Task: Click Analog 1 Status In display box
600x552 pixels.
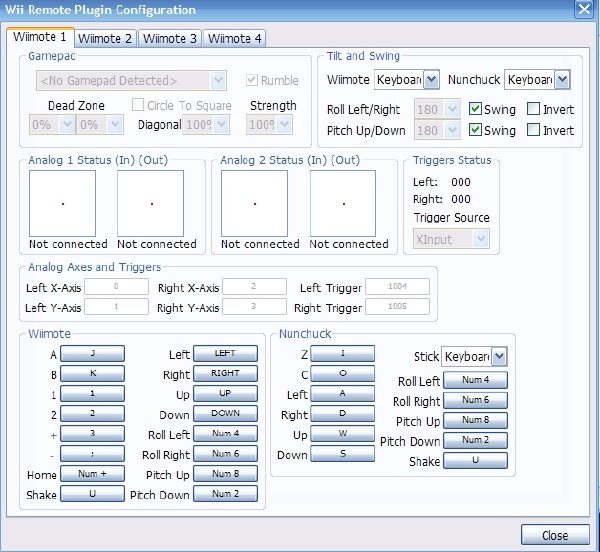Action: [62, 204]
